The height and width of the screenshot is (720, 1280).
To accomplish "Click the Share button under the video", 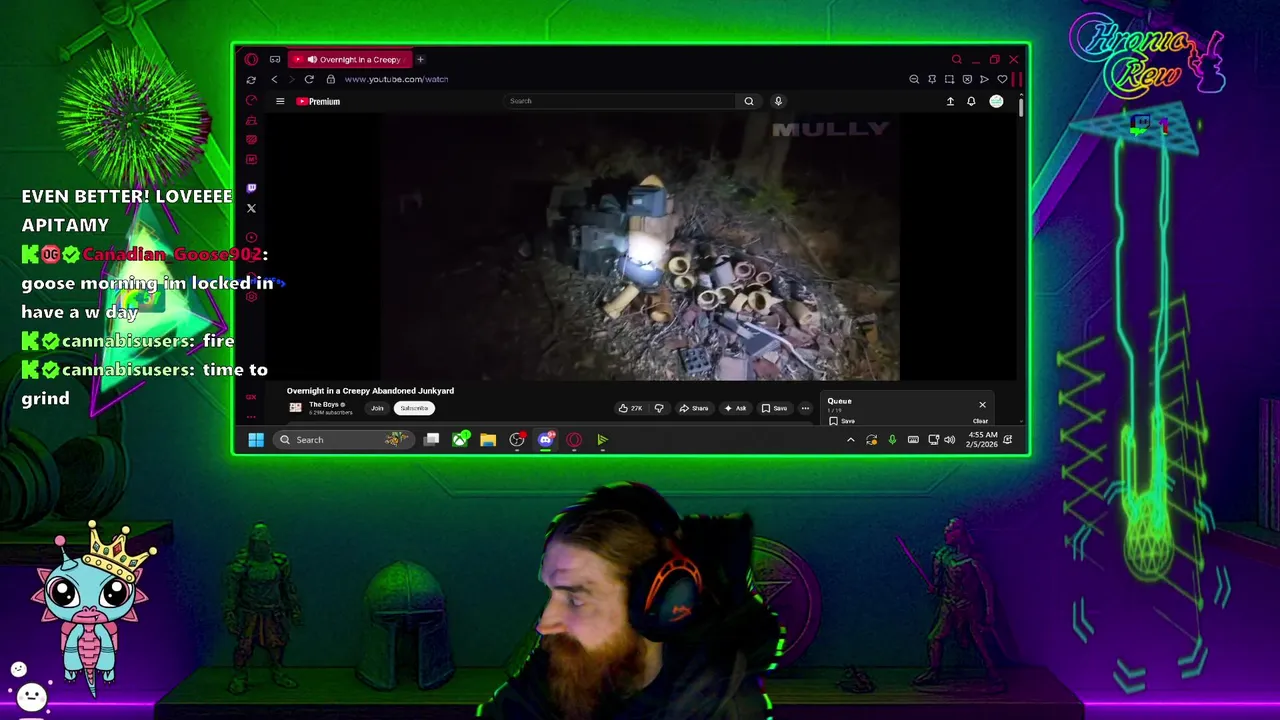I will coord(694,408).
